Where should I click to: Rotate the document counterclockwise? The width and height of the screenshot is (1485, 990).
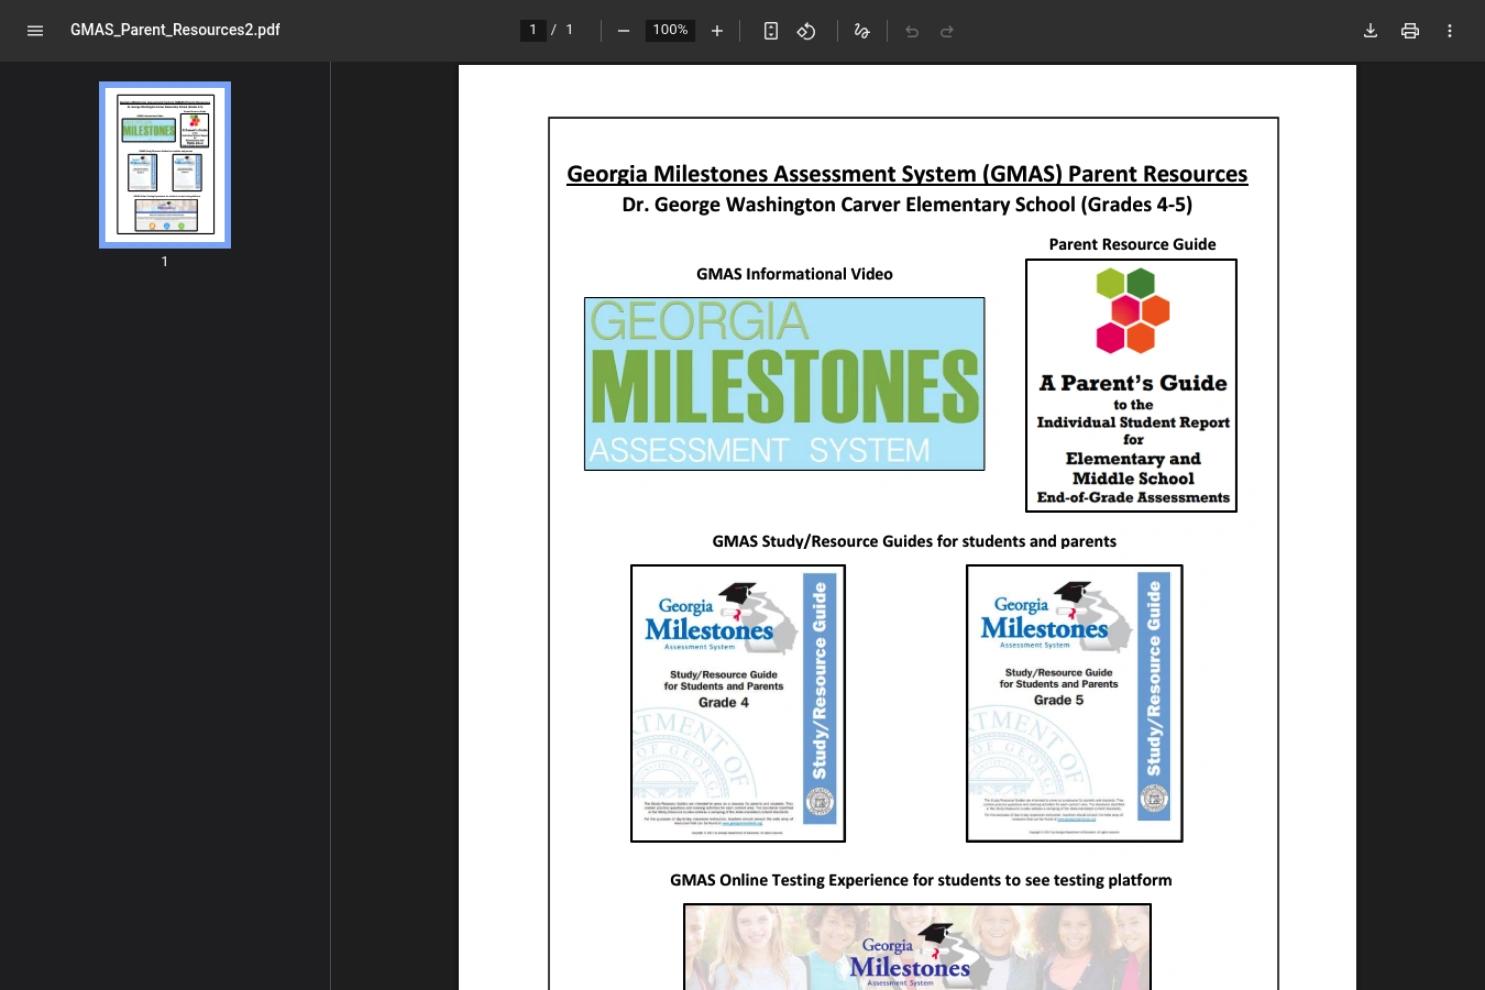pyautogui.click(x=806, y=31)
